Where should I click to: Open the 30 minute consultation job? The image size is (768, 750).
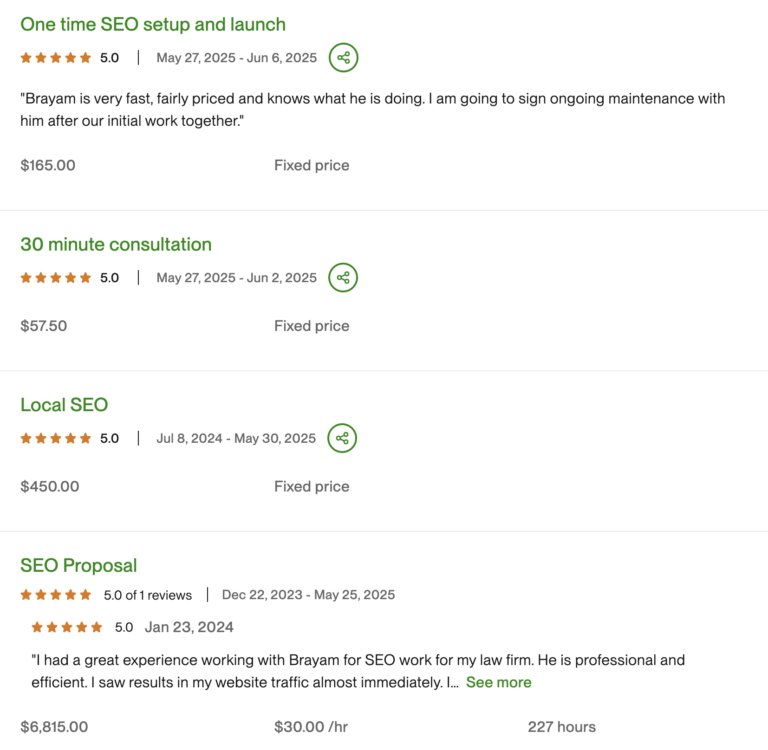[x=116, y=244]
